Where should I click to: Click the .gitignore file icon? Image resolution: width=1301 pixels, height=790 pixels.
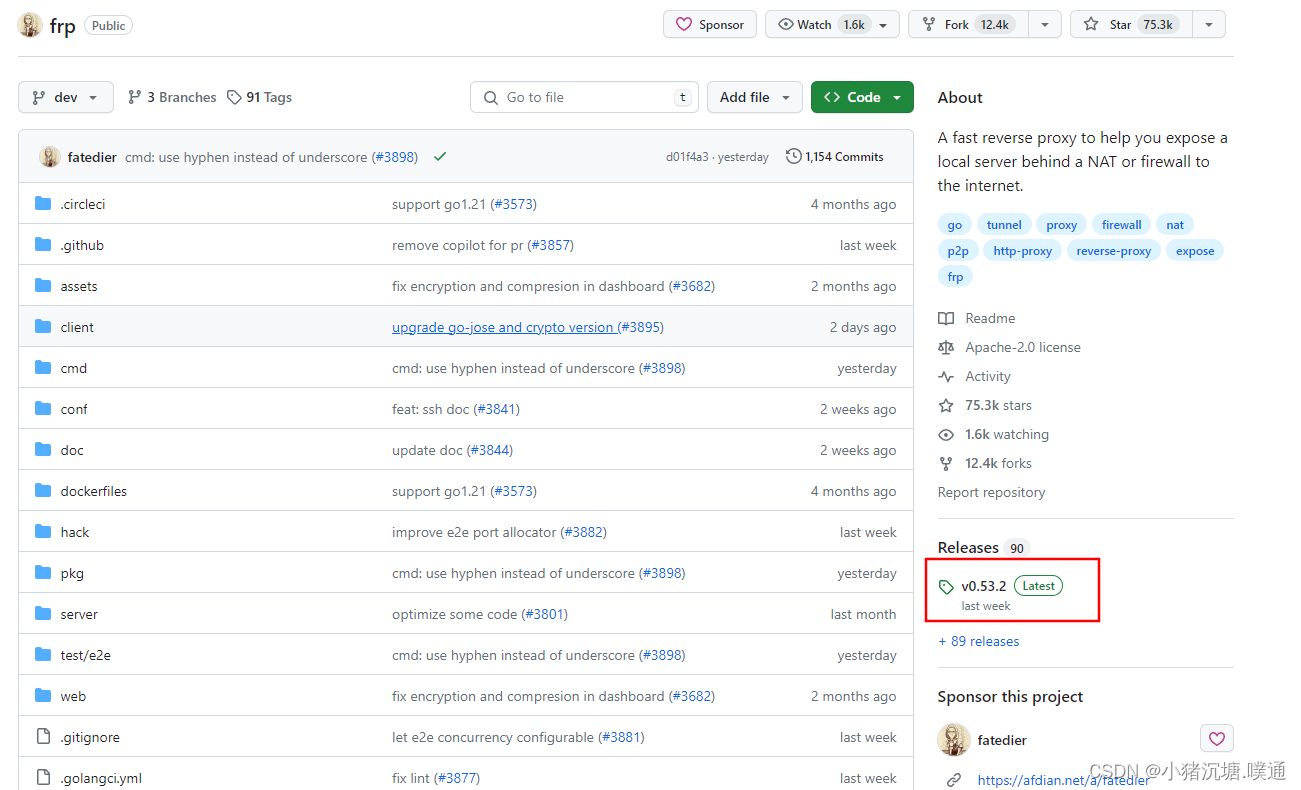click(x=43, y=737)
